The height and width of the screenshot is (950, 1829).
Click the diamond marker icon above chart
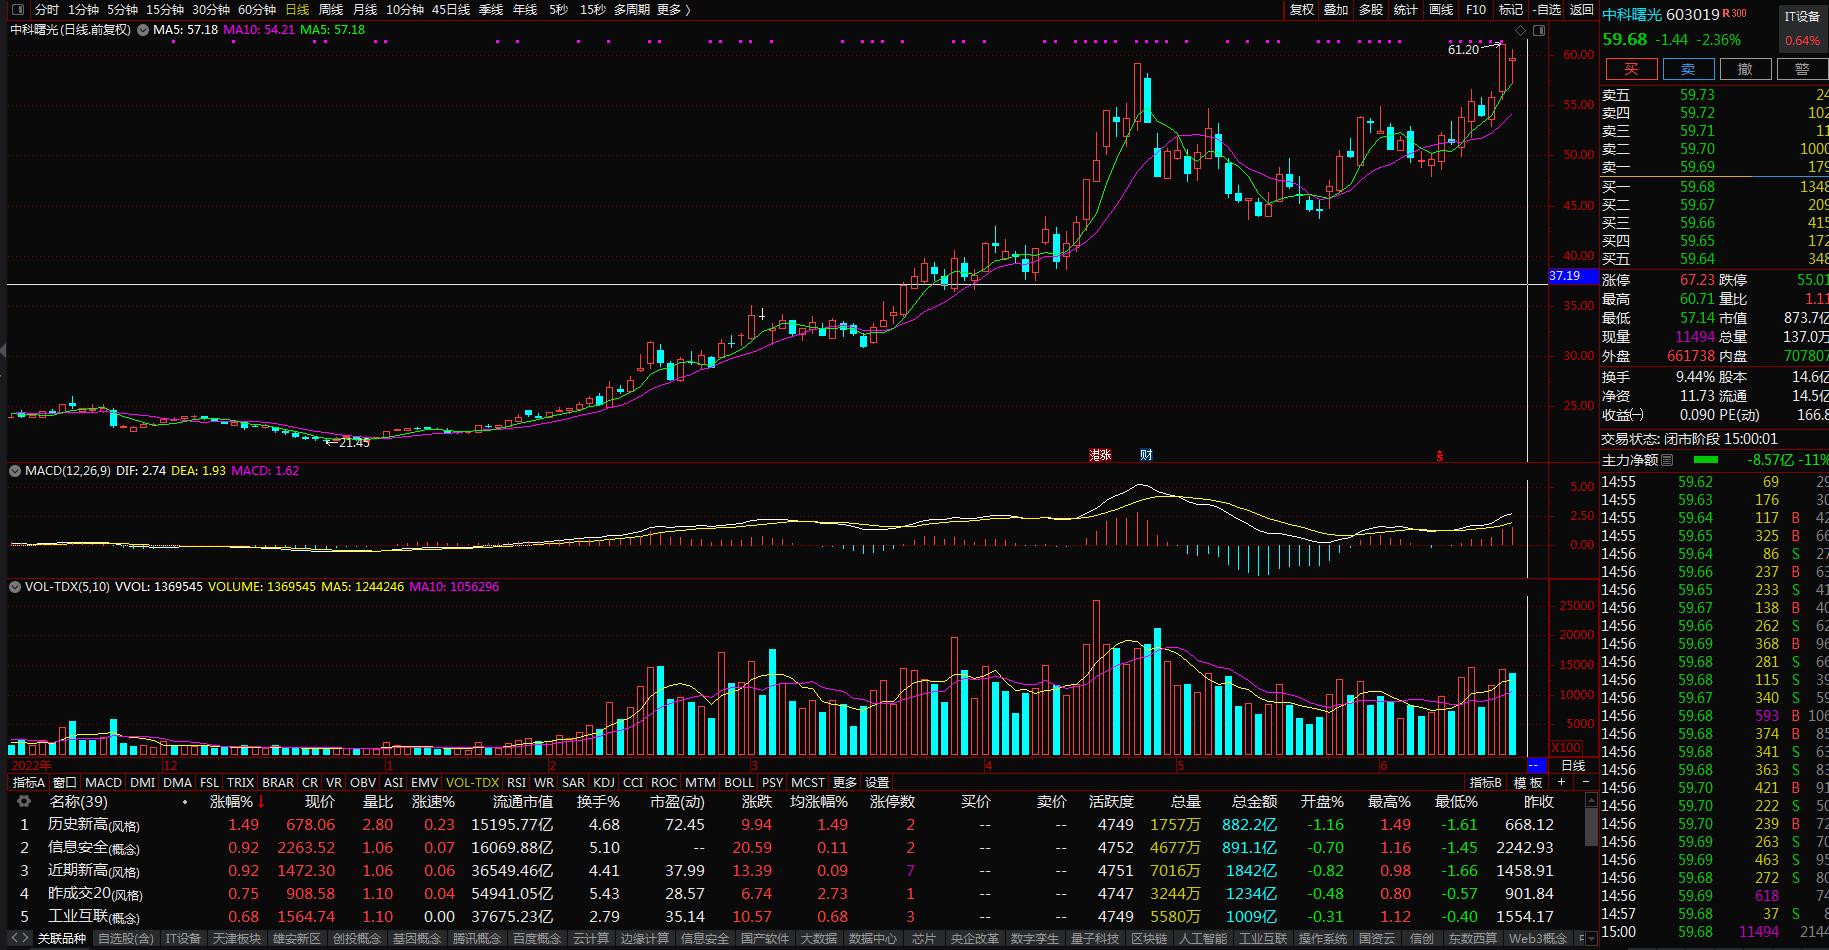click(x=1522, y=30)
